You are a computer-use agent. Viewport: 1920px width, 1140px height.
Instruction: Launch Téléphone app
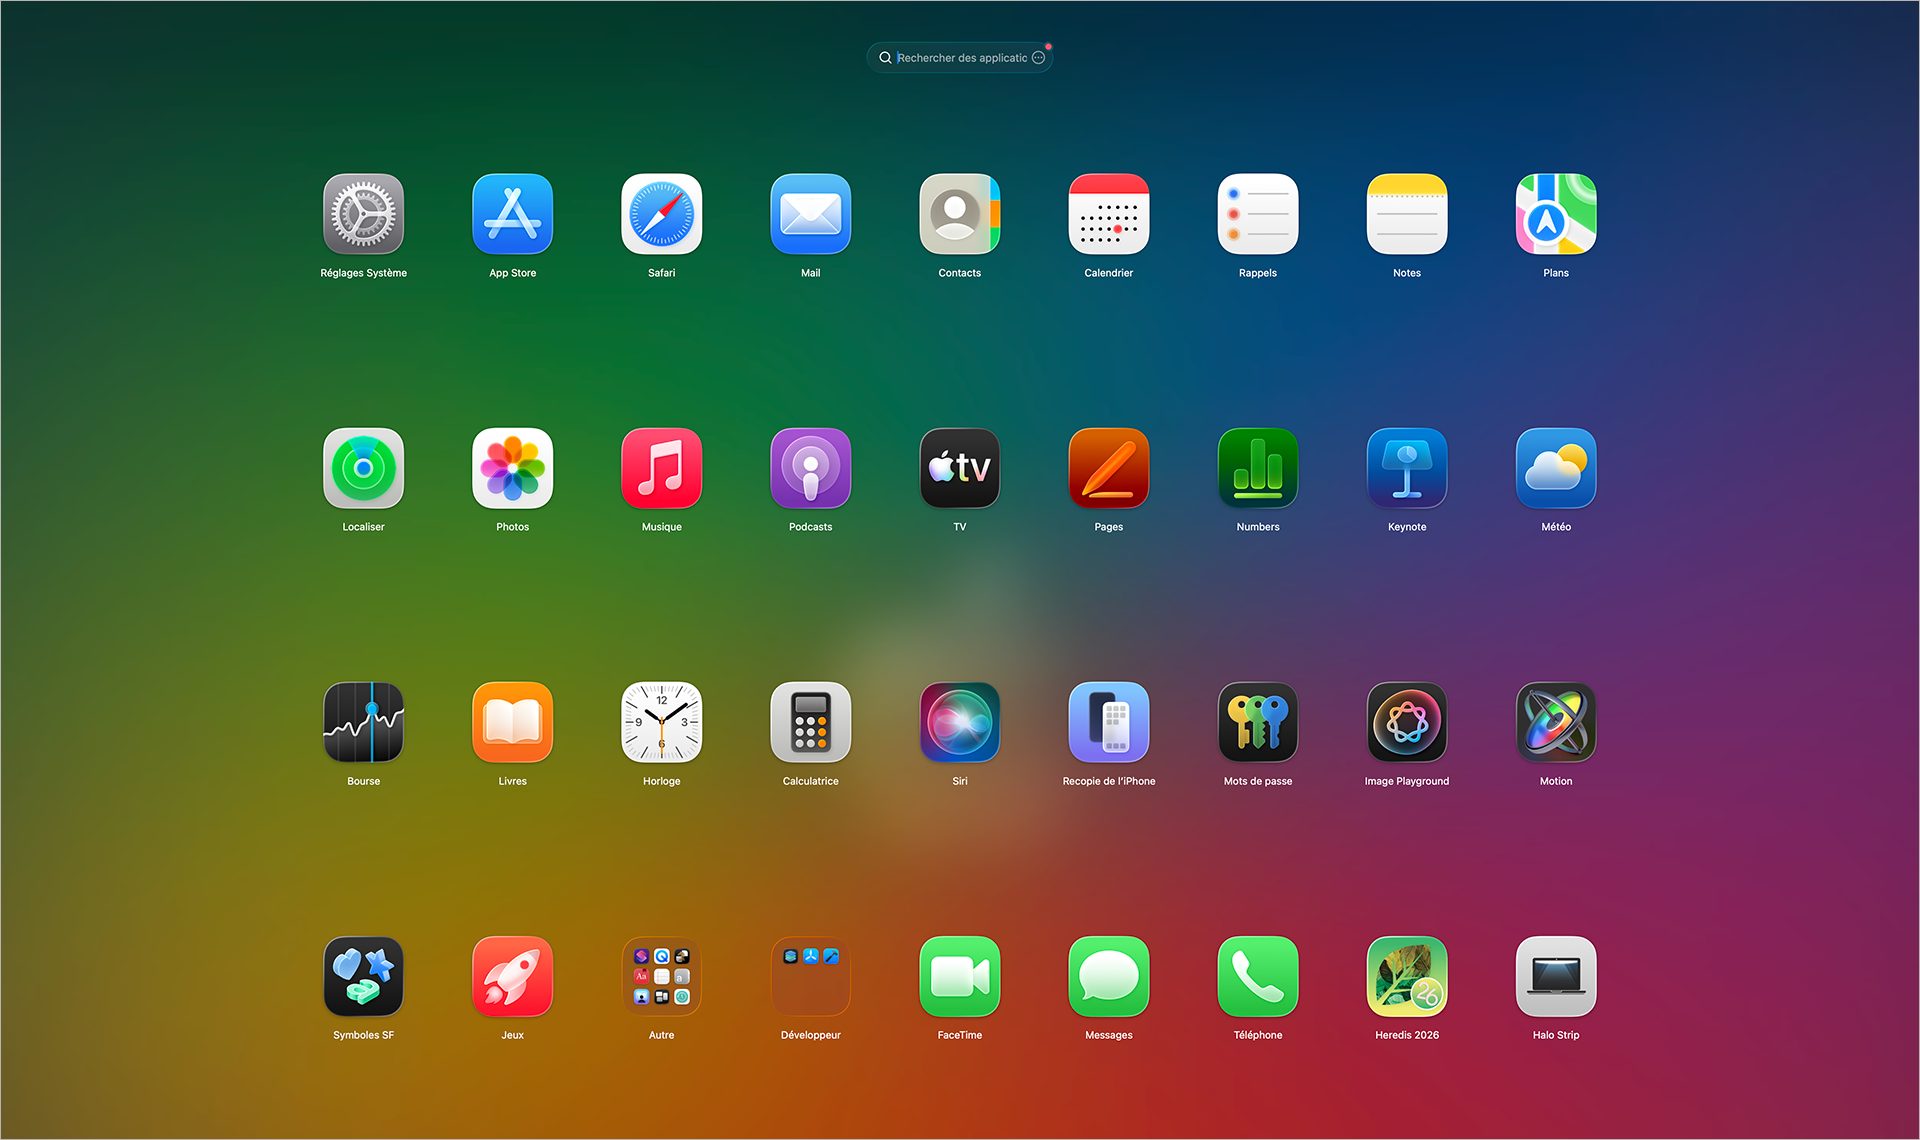[1257, 976]
